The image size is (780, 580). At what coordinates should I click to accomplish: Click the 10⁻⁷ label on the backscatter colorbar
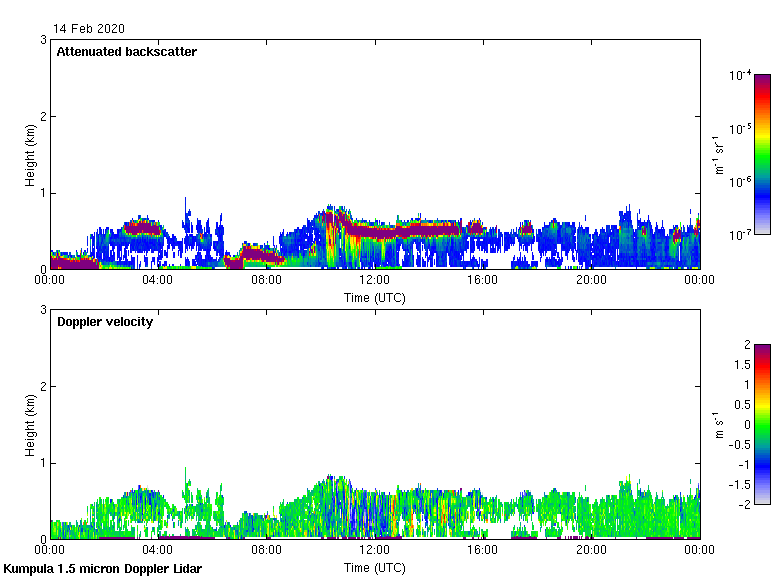[740, 234]
